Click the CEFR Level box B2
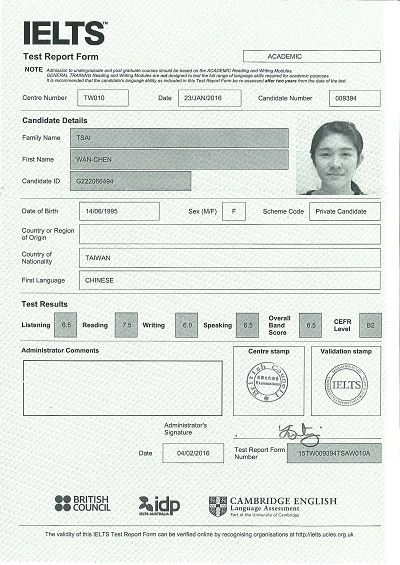The image size is (400, 565). pos(370,325)
